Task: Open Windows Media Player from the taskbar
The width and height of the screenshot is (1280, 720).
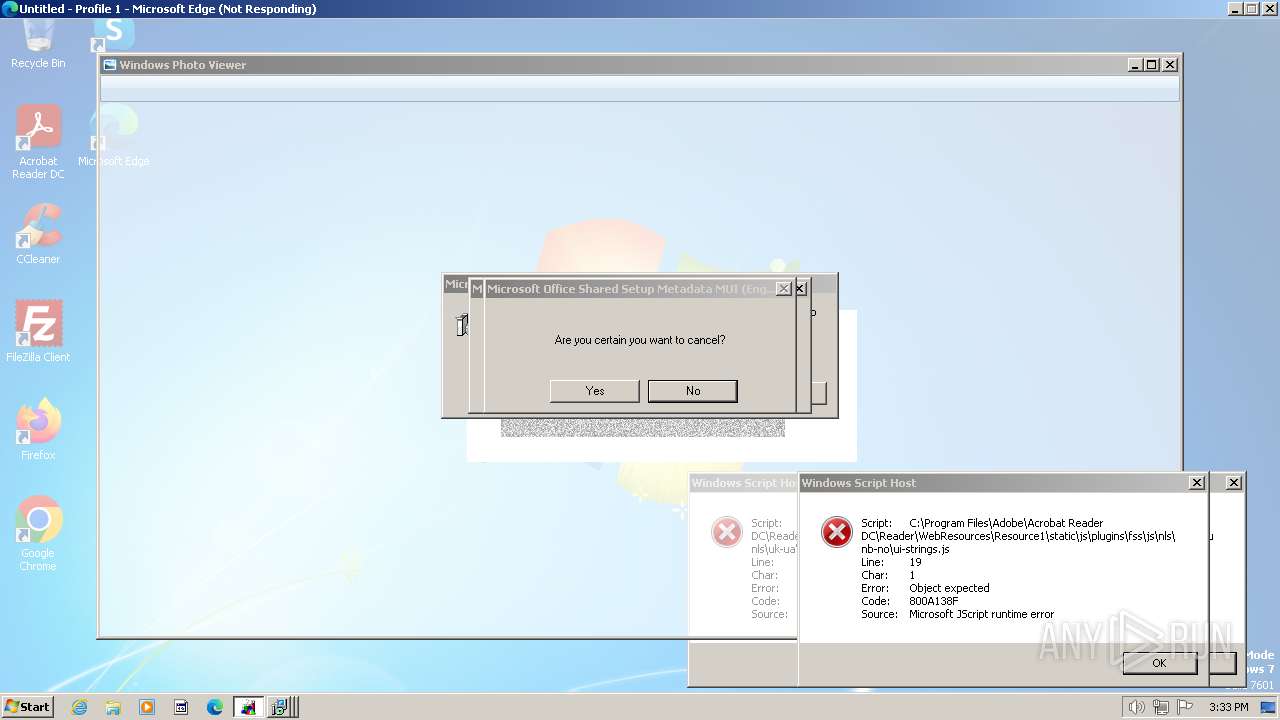Action: coord(147,707)
